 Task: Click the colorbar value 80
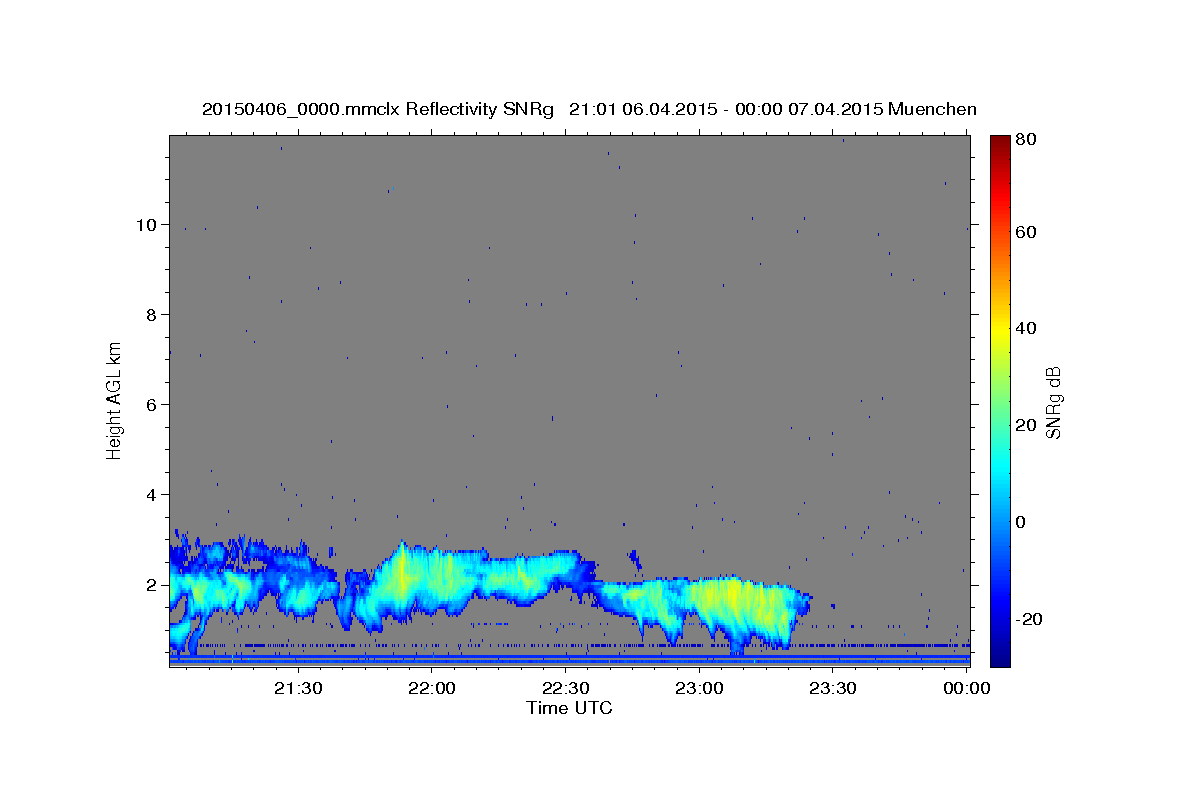point(1025,140)
